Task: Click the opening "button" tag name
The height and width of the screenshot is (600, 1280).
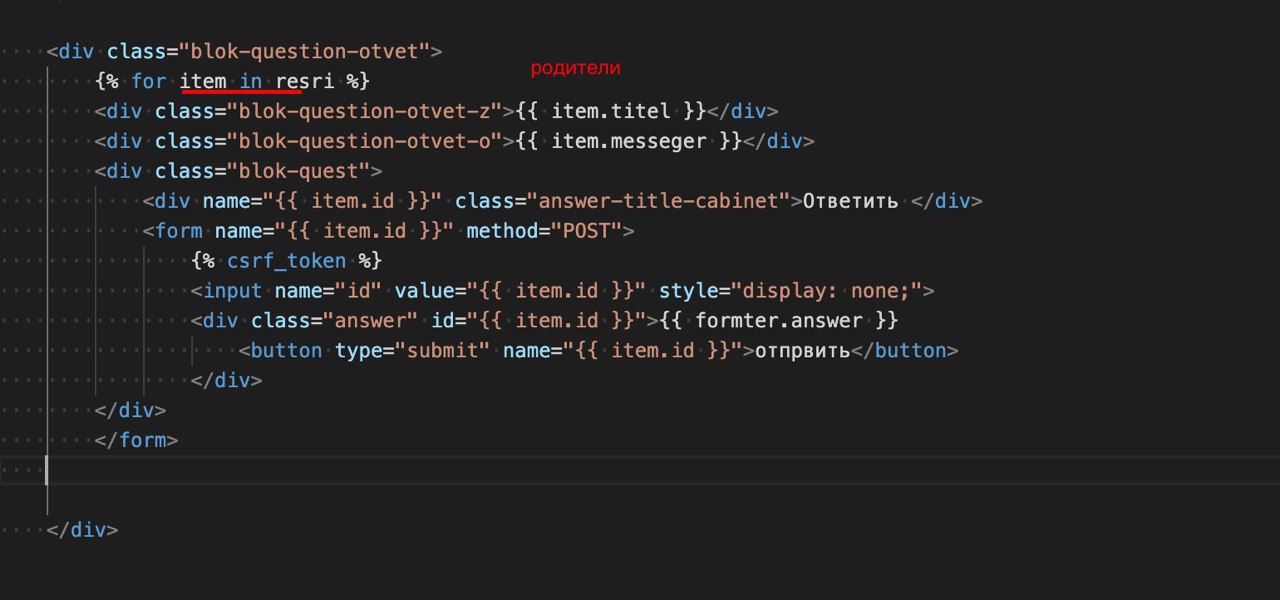Action: [x=287, y=351]
